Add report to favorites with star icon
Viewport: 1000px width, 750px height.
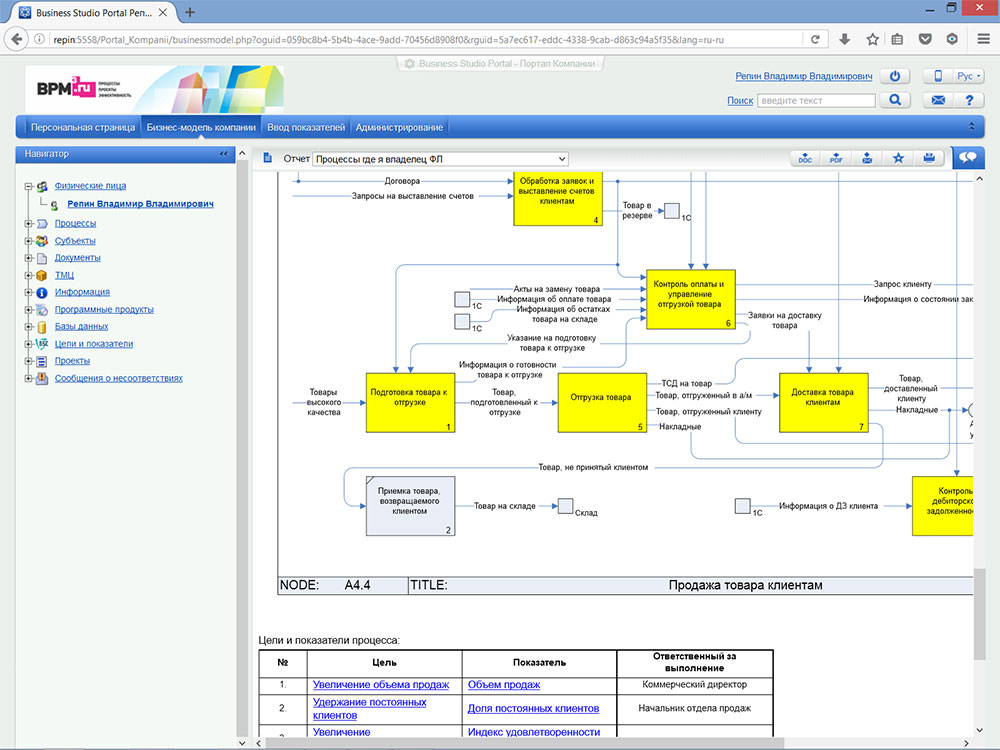click(x=898, y=158)
